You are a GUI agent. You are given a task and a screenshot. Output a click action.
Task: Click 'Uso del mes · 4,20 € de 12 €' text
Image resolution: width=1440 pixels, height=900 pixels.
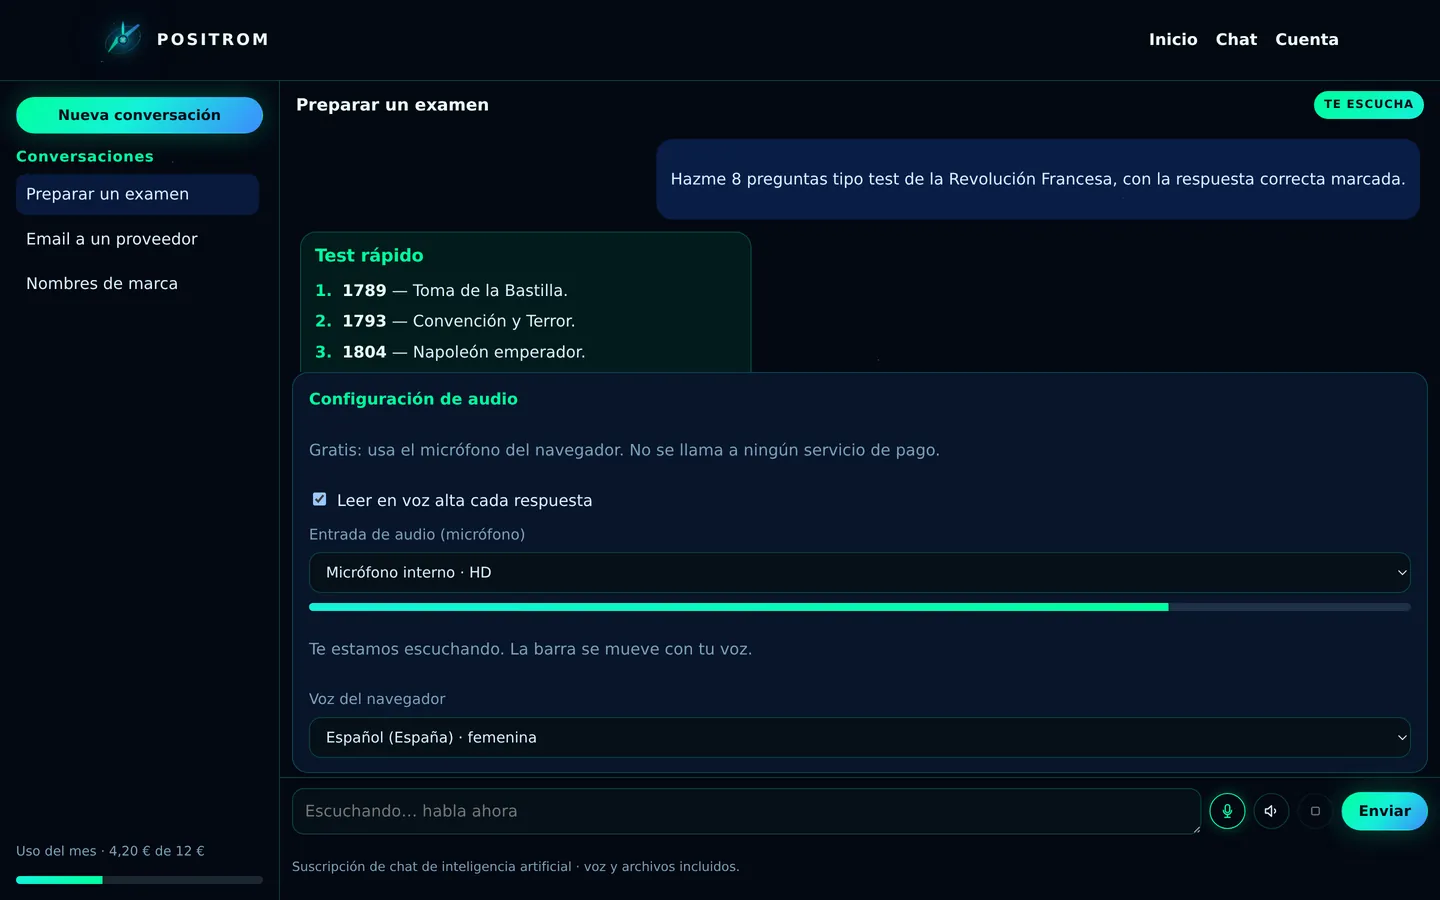click(110, 851)
